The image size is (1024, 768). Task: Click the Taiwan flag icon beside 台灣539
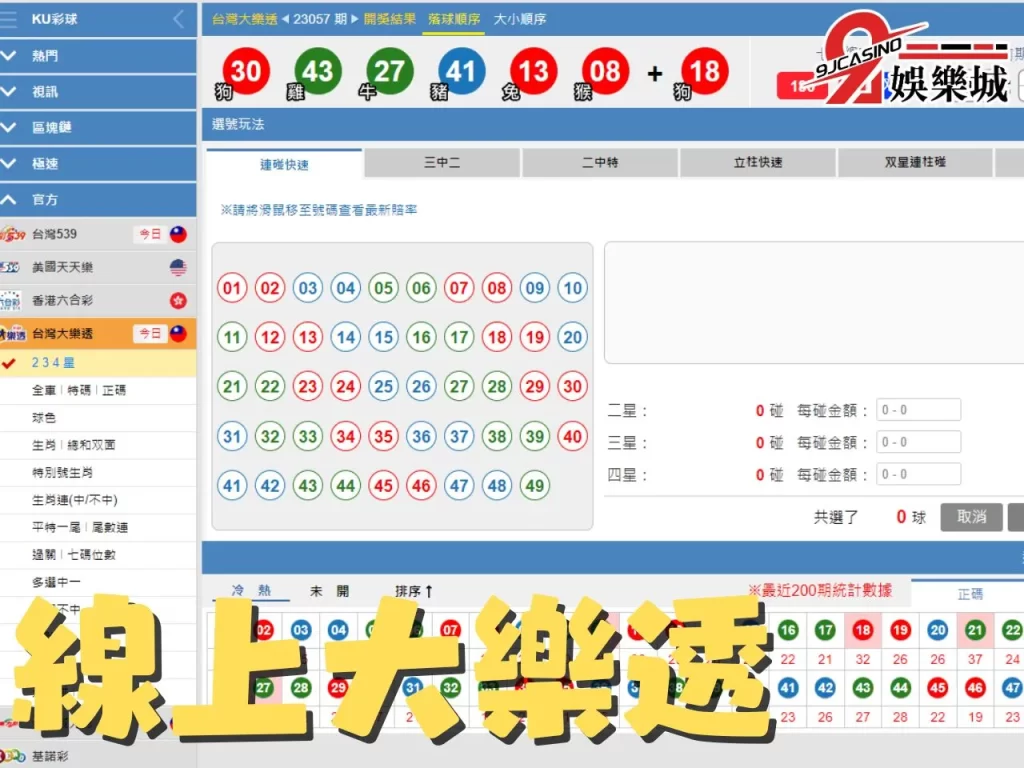point(178,234)
